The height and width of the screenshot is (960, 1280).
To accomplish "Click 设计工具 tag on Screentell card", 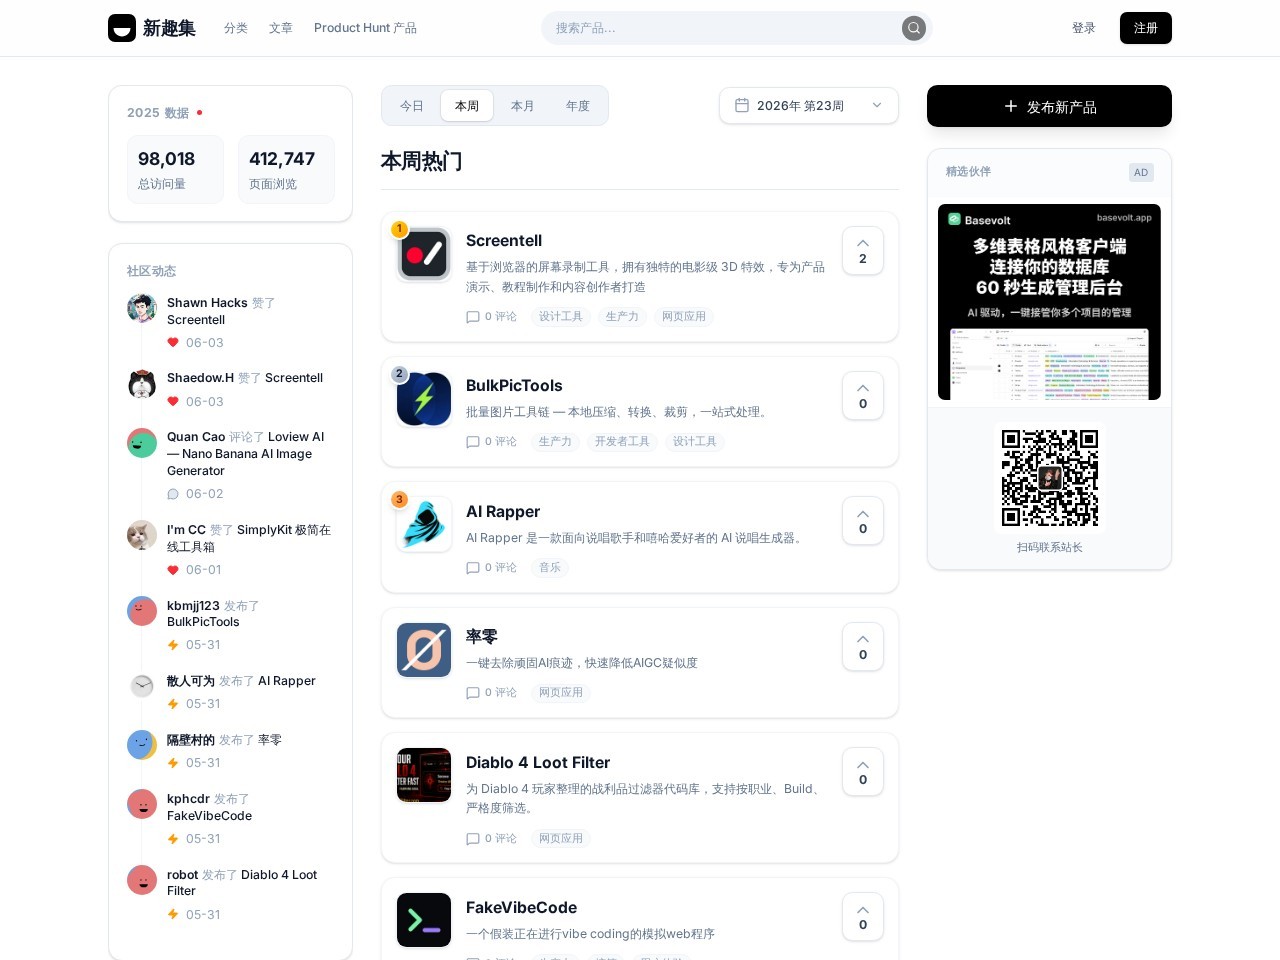I will (x=561, y=317).
